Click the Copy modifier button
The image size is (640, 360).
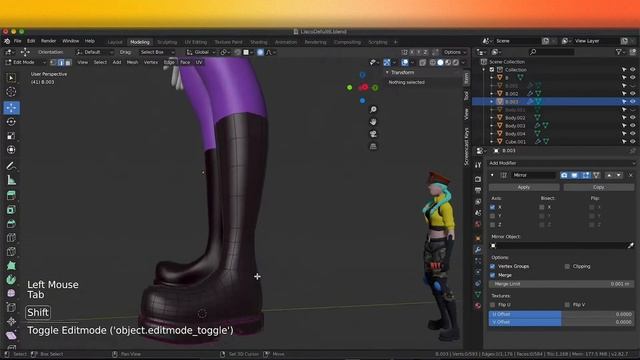point(599,187)
